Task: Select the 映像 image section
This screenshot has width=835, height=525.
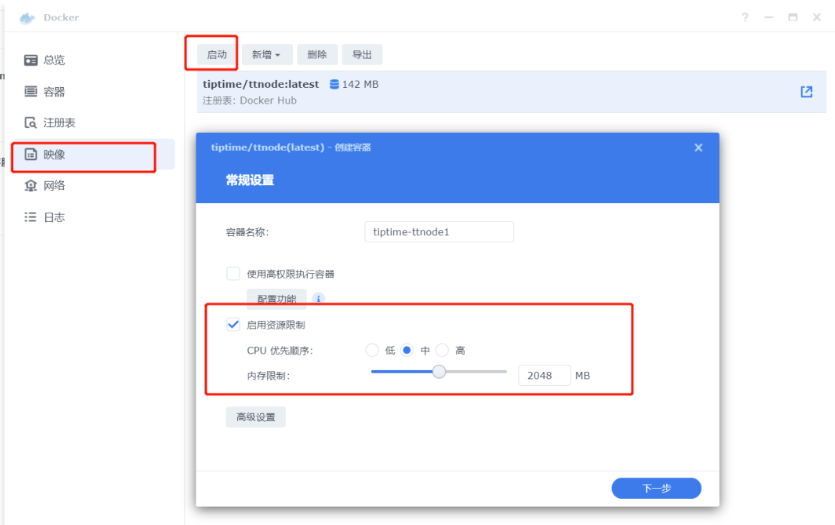Action: [54, 155]
